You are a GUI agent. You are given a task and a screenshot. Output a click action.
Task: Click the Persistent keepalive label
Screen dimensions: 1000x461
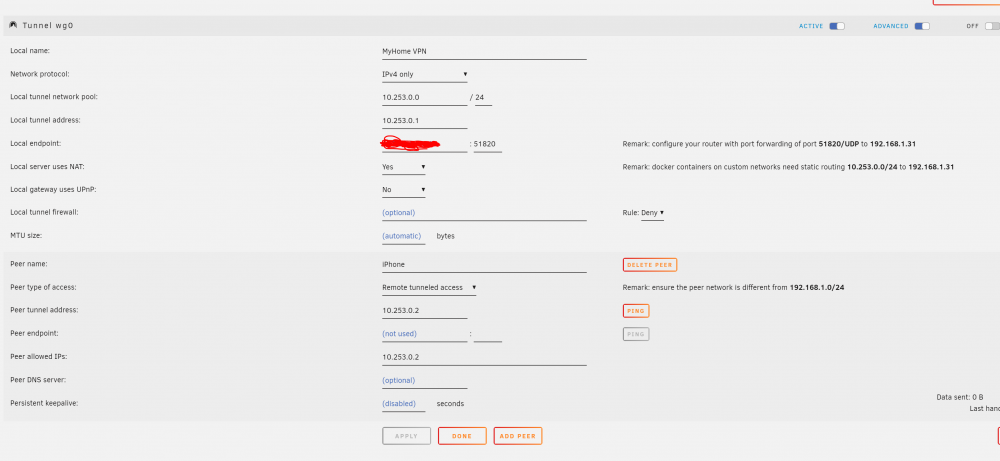coord(44,403)
